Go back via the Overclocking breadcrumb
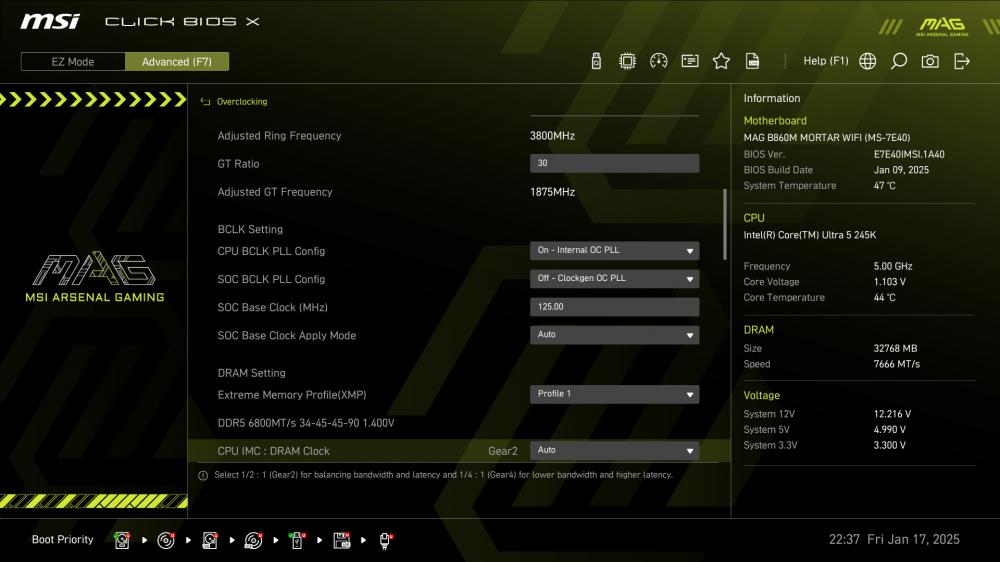1000x562 pixels. point(242,101)
